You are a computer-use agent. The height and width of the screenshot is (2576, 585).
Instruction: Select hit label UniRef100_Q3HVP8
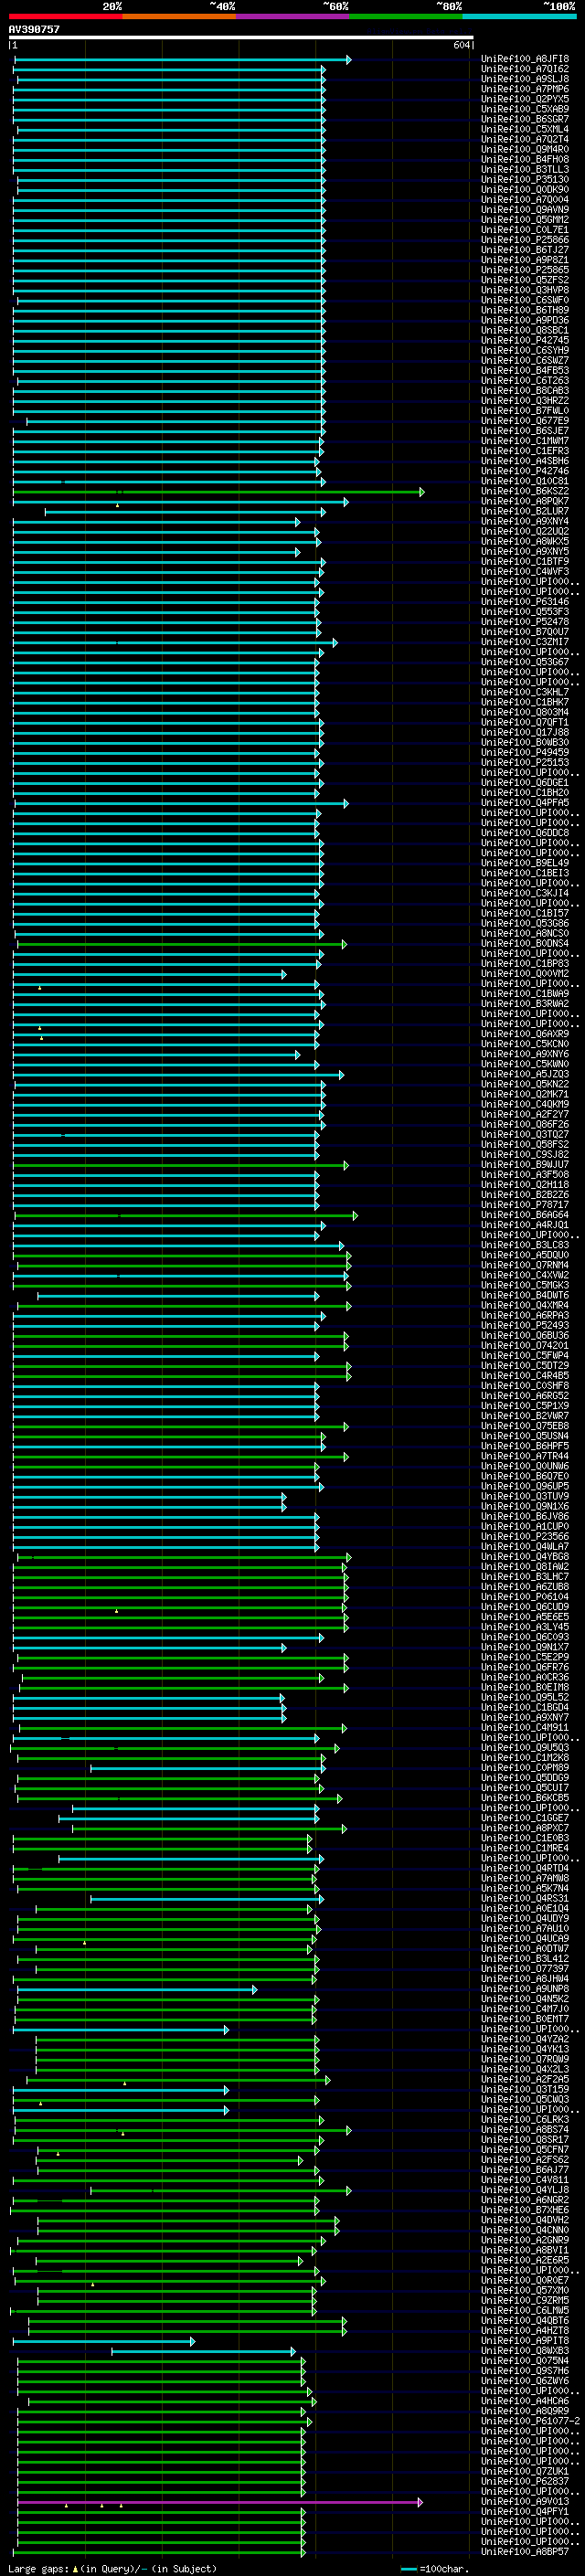[525, 290]
